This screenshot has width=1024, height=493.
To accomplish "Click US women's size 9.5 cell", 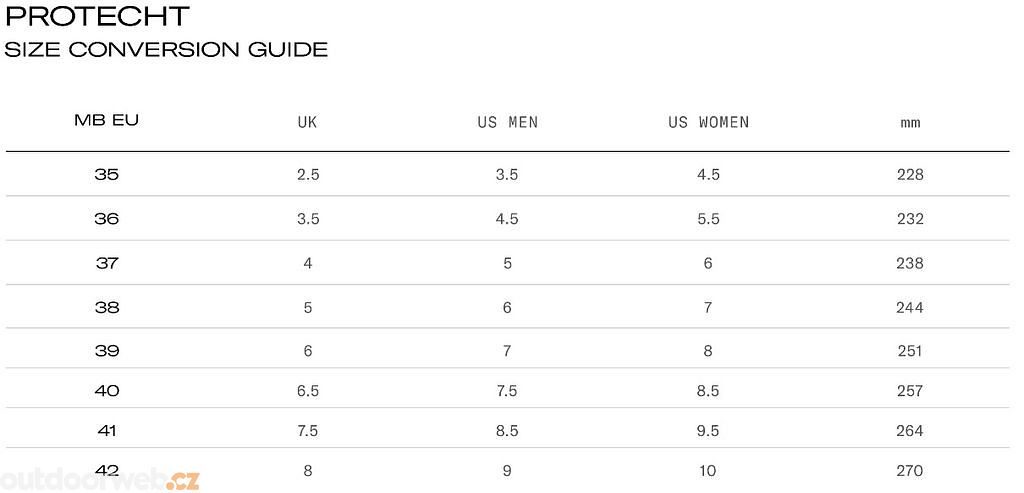I will coord(708,431).
